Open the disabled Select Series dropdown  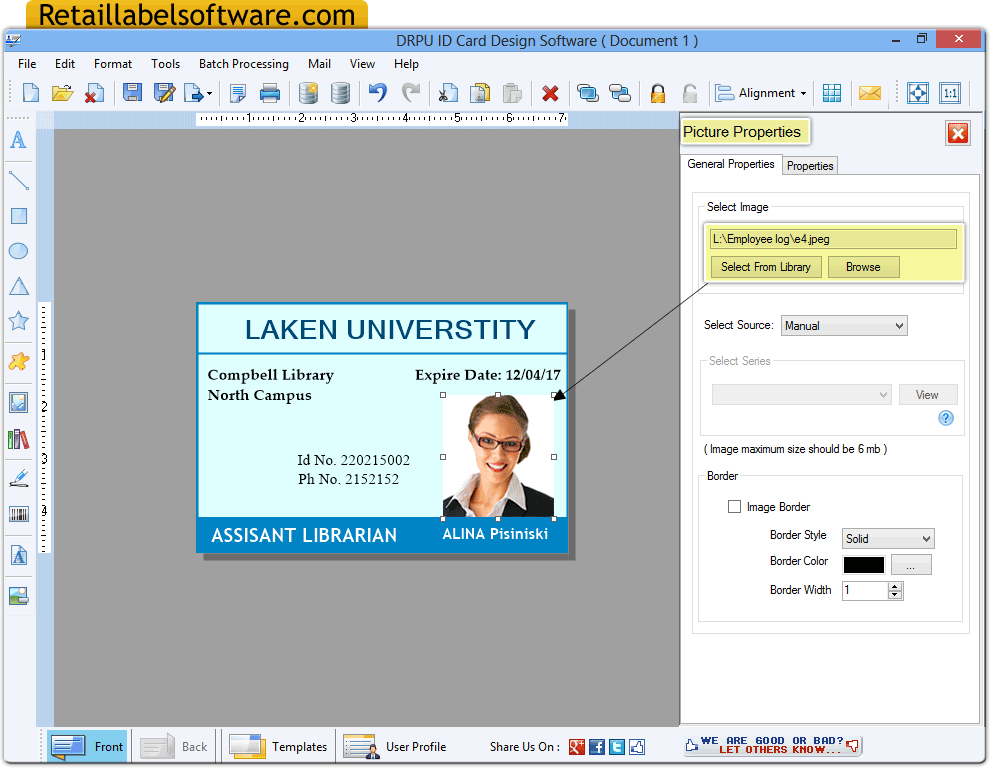801,395
